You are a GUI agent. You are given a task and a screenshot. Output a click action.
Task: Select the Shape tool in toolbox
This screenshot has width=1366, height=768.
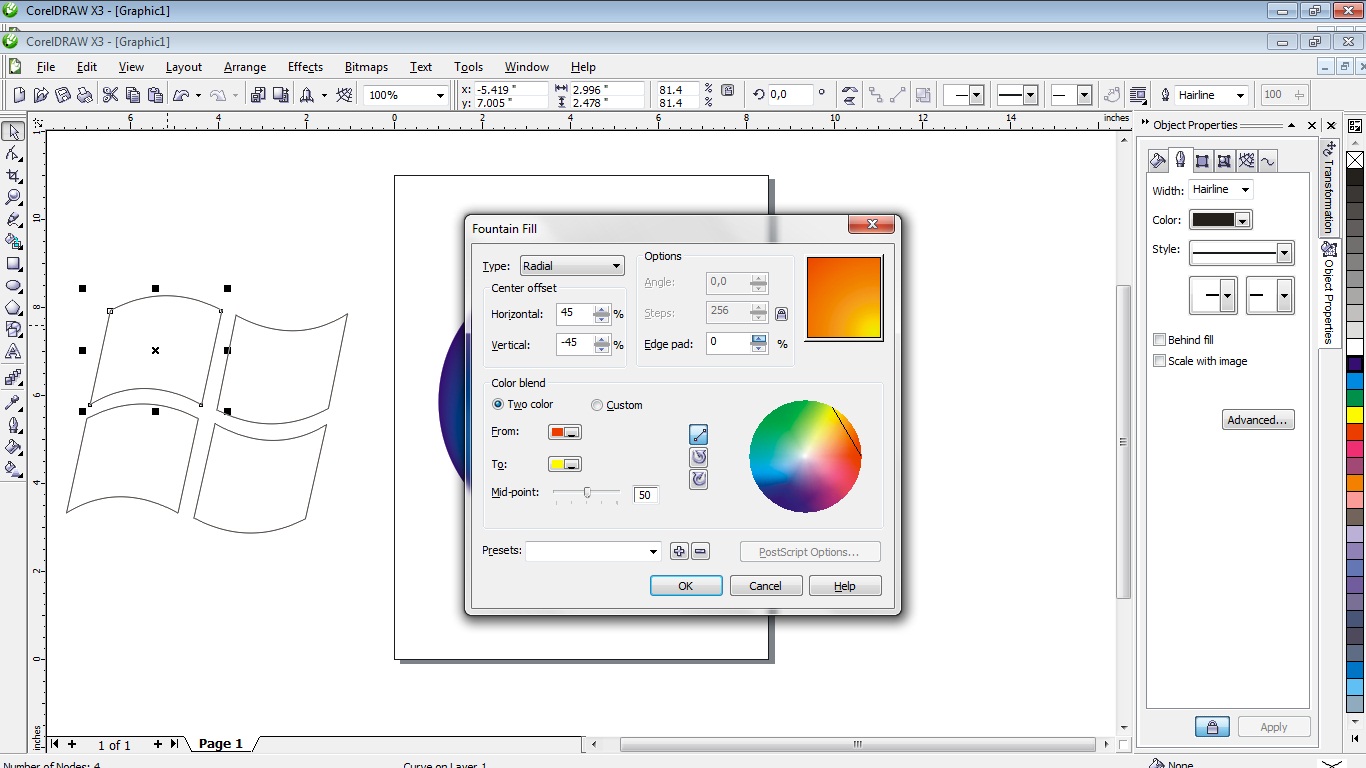pos(13,153)
